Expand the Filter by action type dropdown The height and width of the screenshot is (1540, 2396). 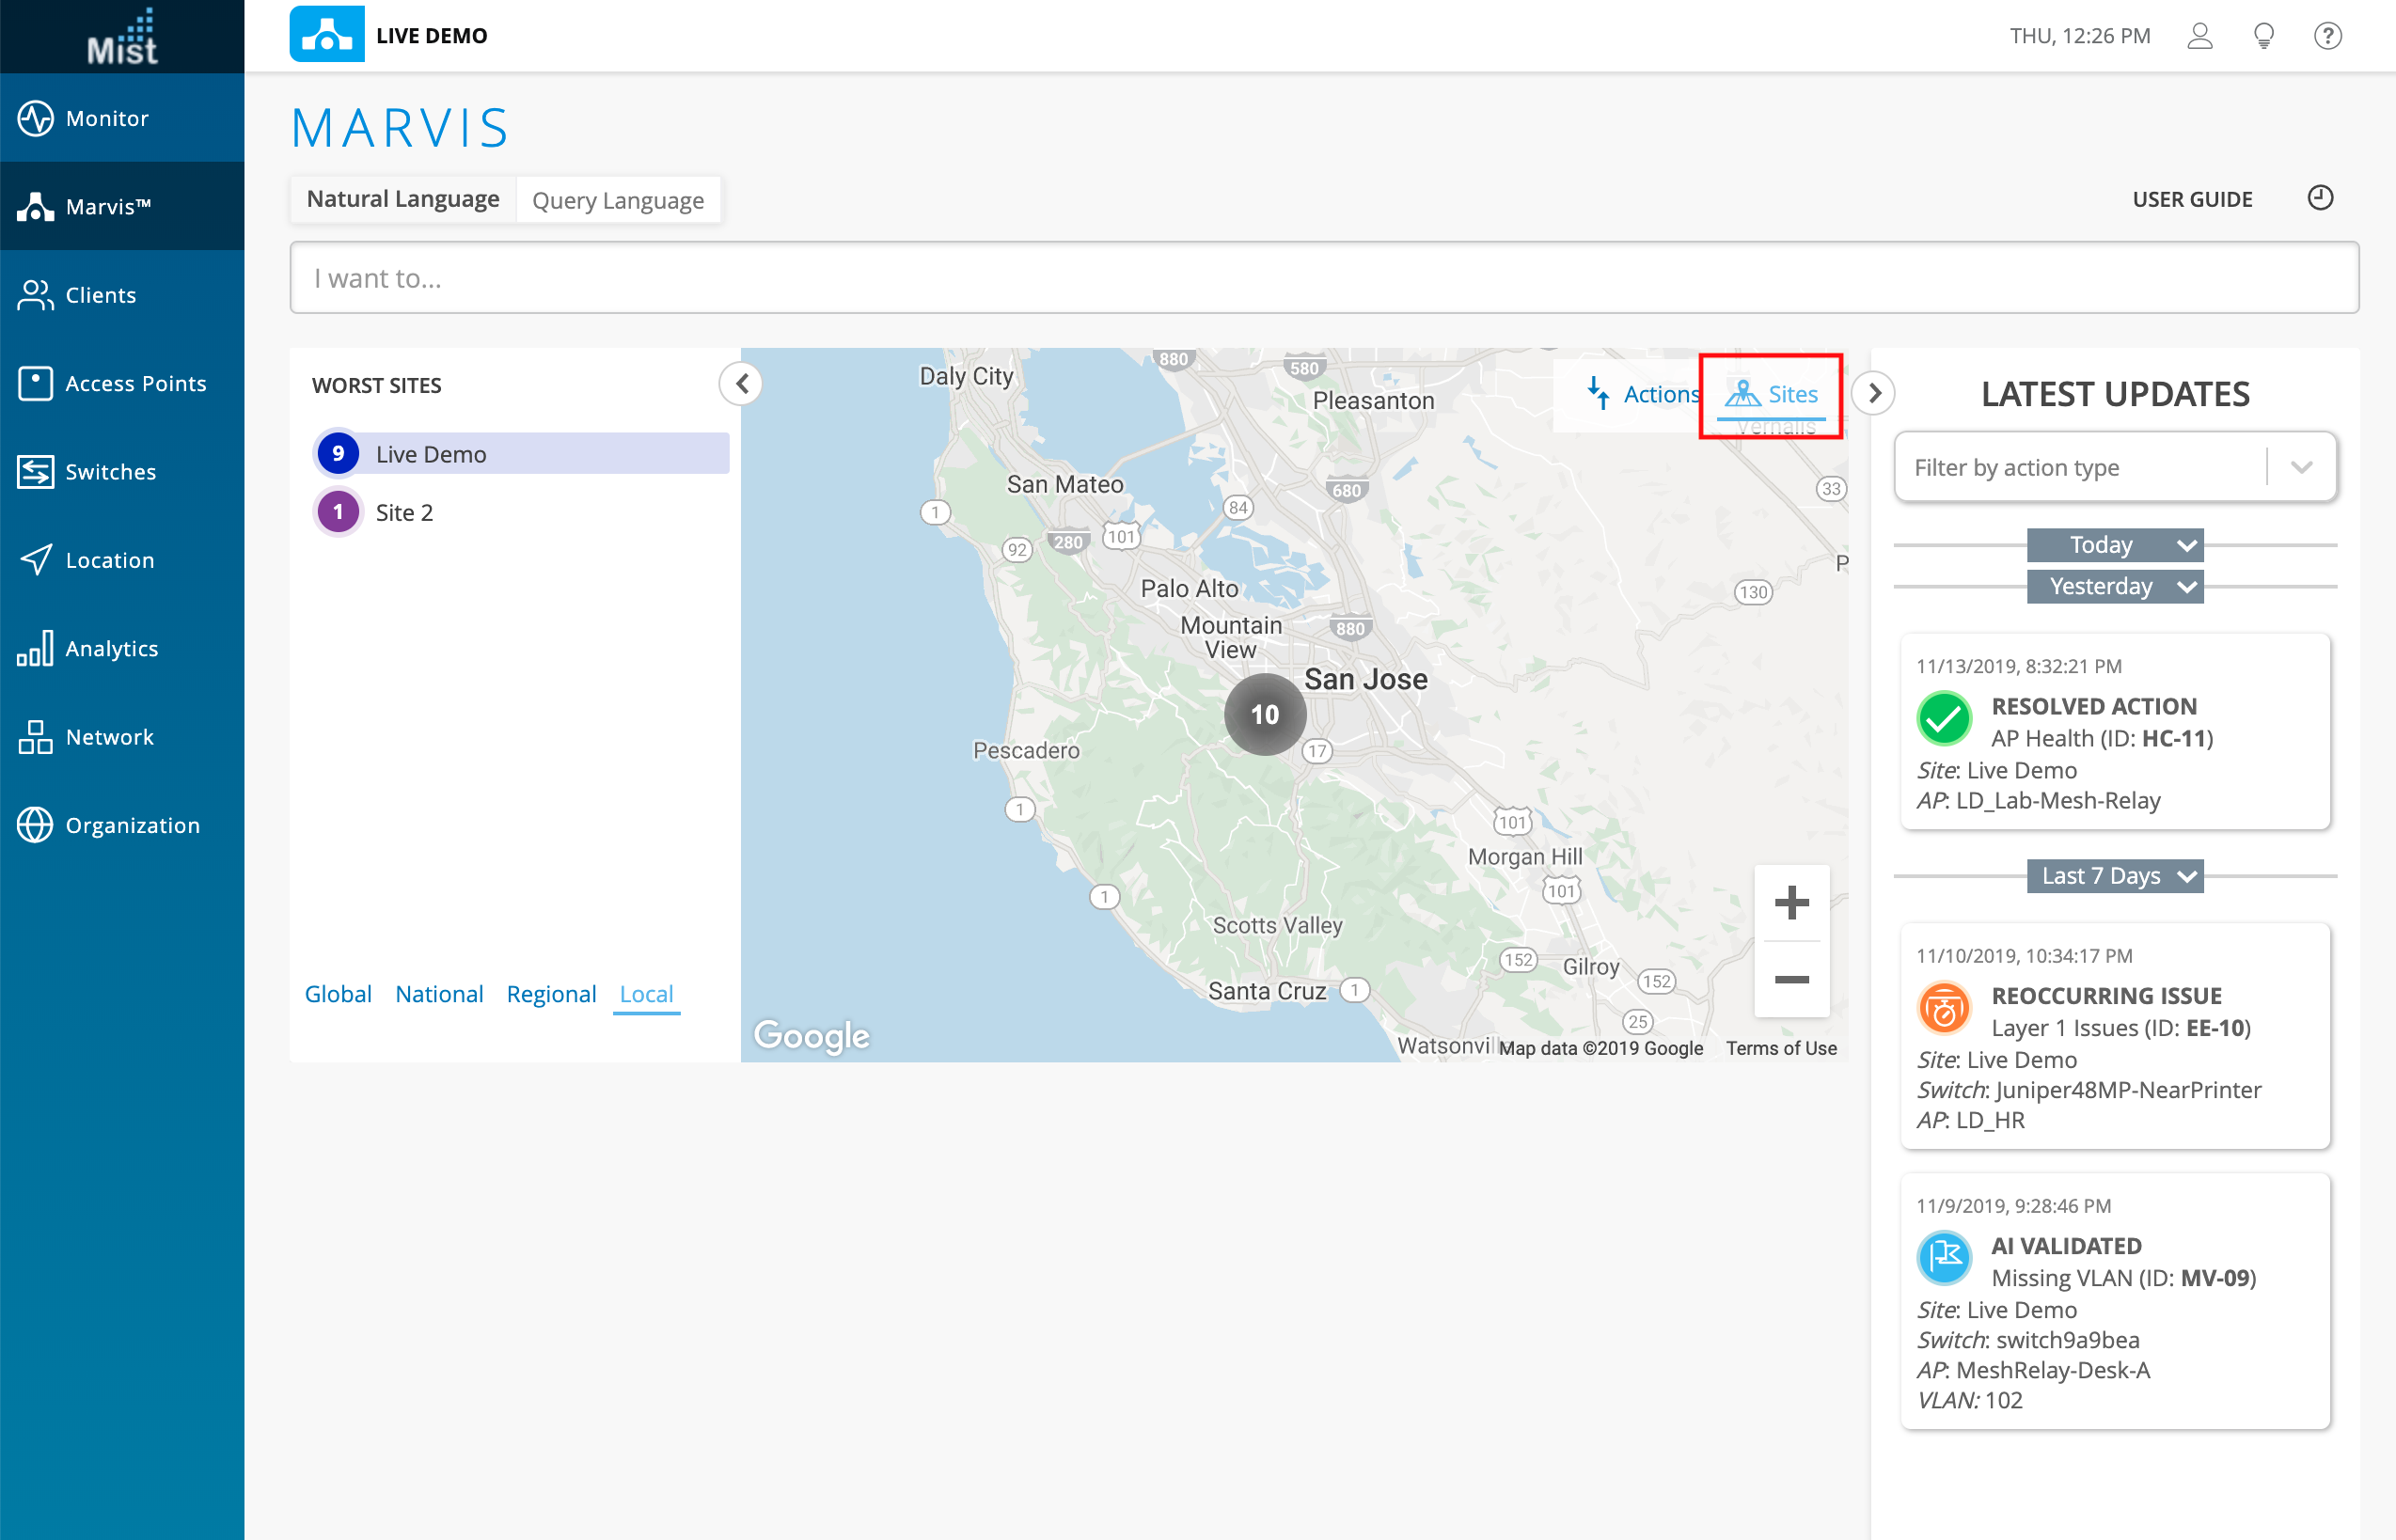2301,467
